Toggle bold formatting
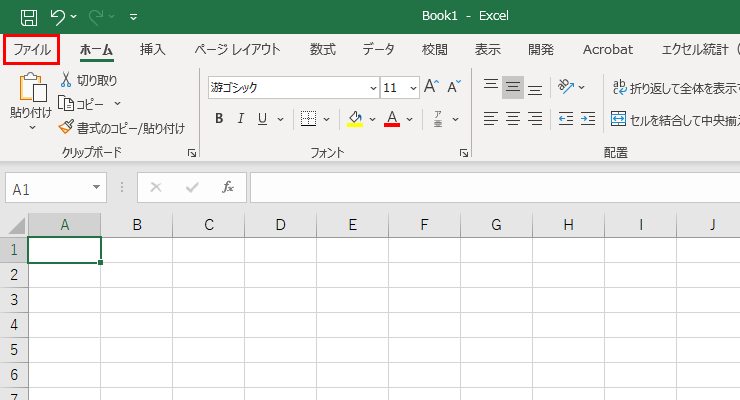Image resolution: width=740 pixels, height=400 pixels. coord(219,119)
